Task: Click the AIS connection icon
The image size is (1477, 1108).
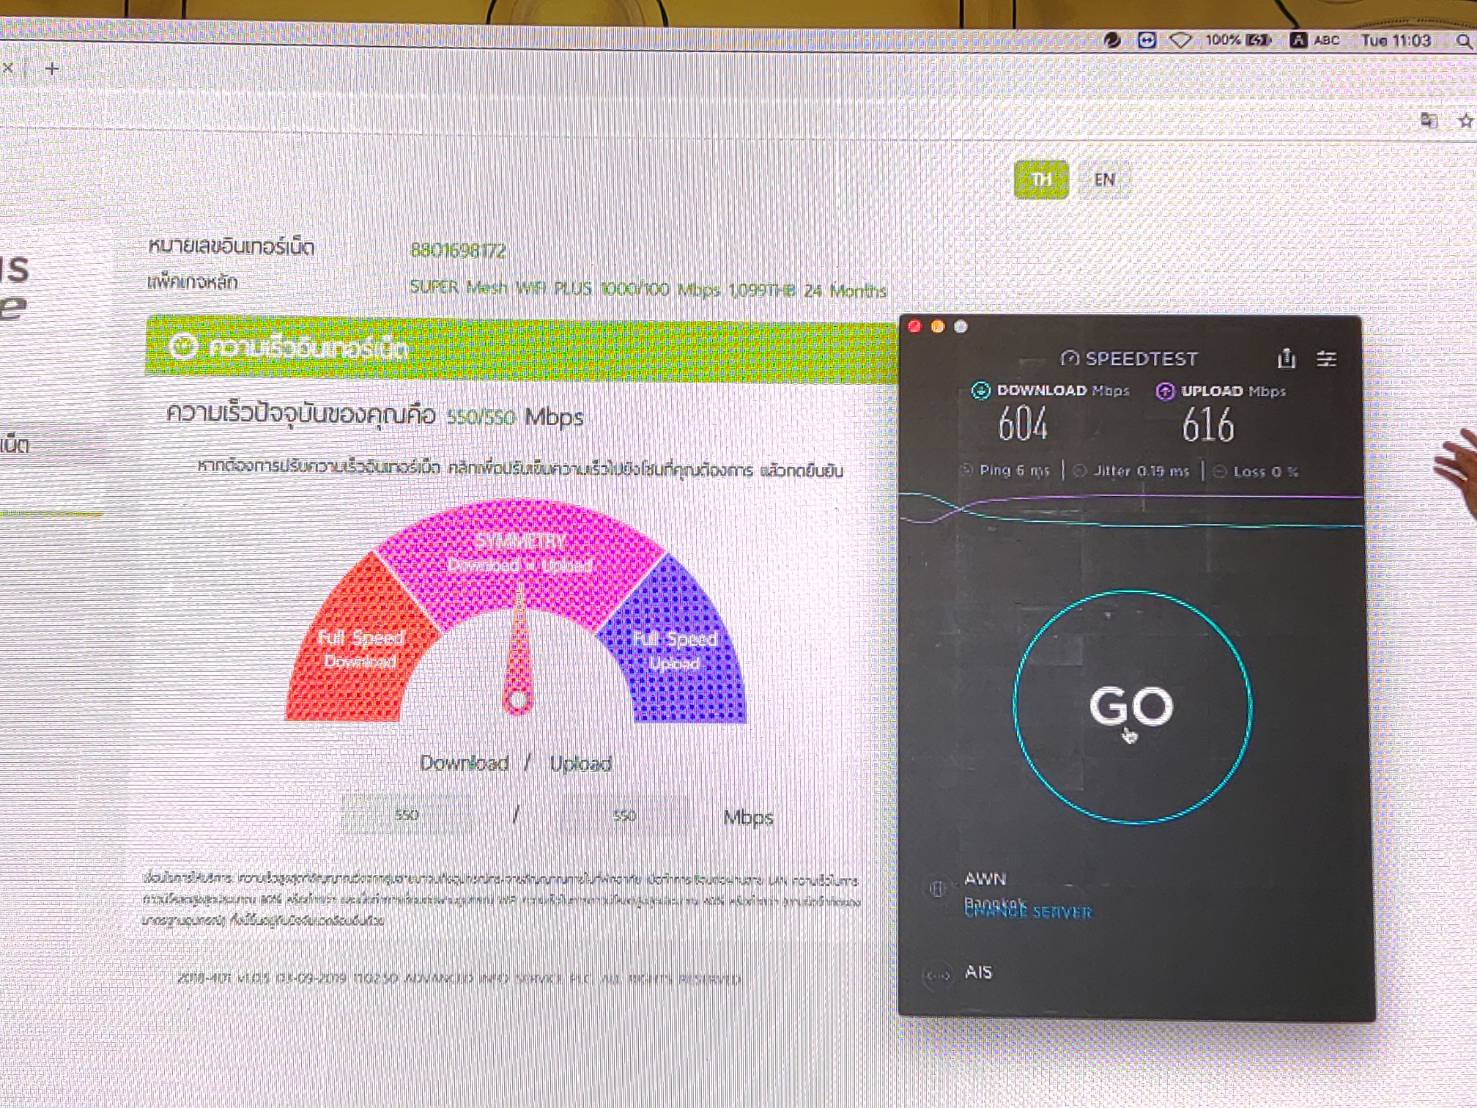Action: (937, 974)
